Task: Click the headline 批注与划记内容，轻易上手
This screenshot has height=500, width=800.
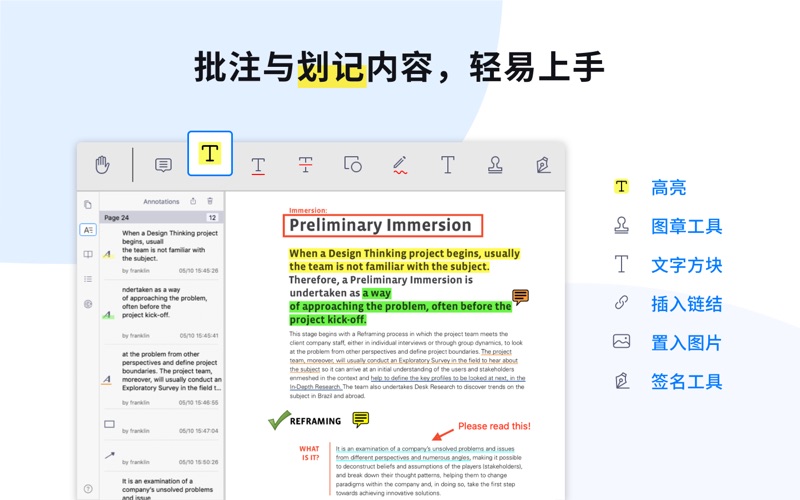Action: click(x=399, y=67)
